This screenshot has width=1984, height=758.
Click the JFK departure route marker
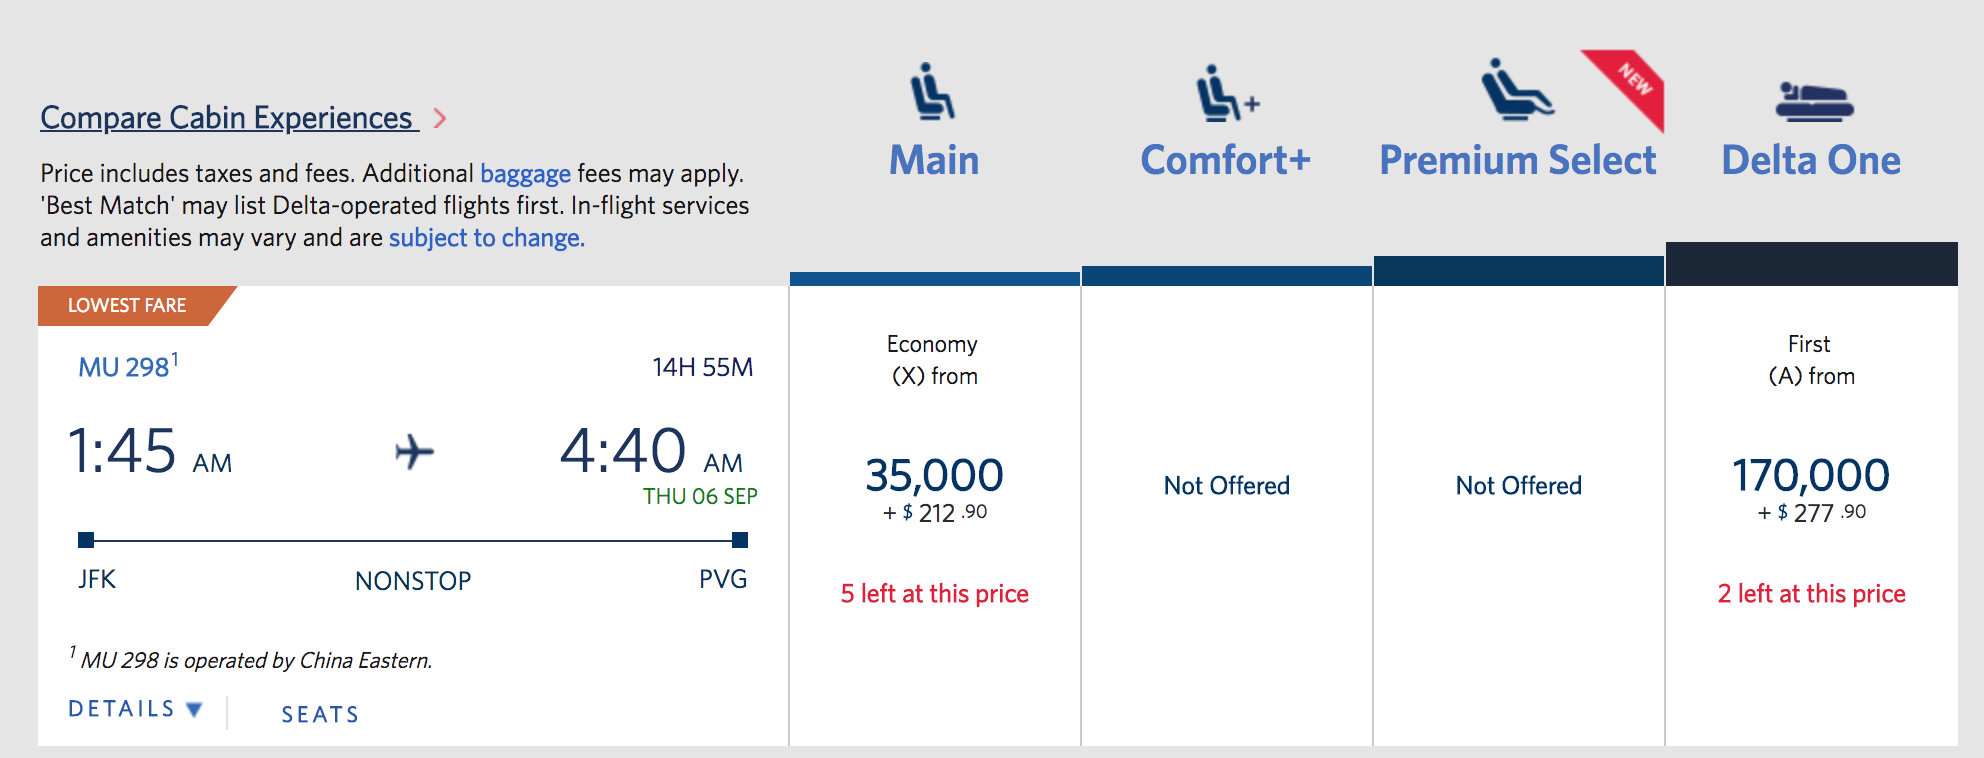86,540
